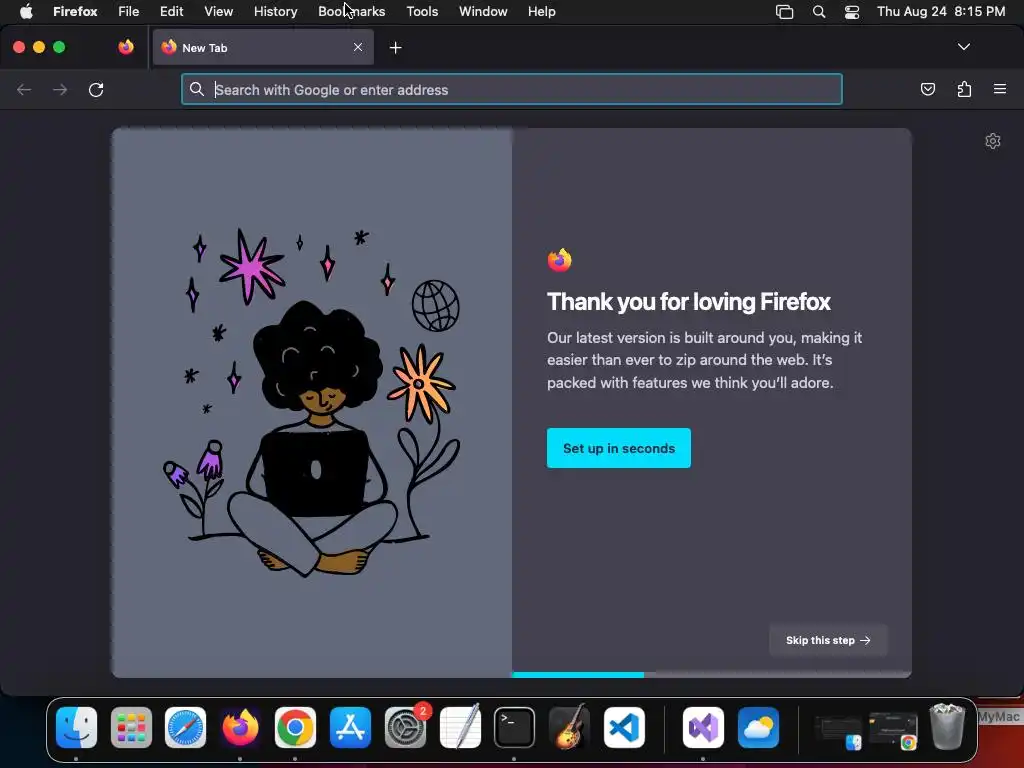Screen dimensions: 1024x768
Task: Open Control Center in menu bar
Action: coord(852,12)
